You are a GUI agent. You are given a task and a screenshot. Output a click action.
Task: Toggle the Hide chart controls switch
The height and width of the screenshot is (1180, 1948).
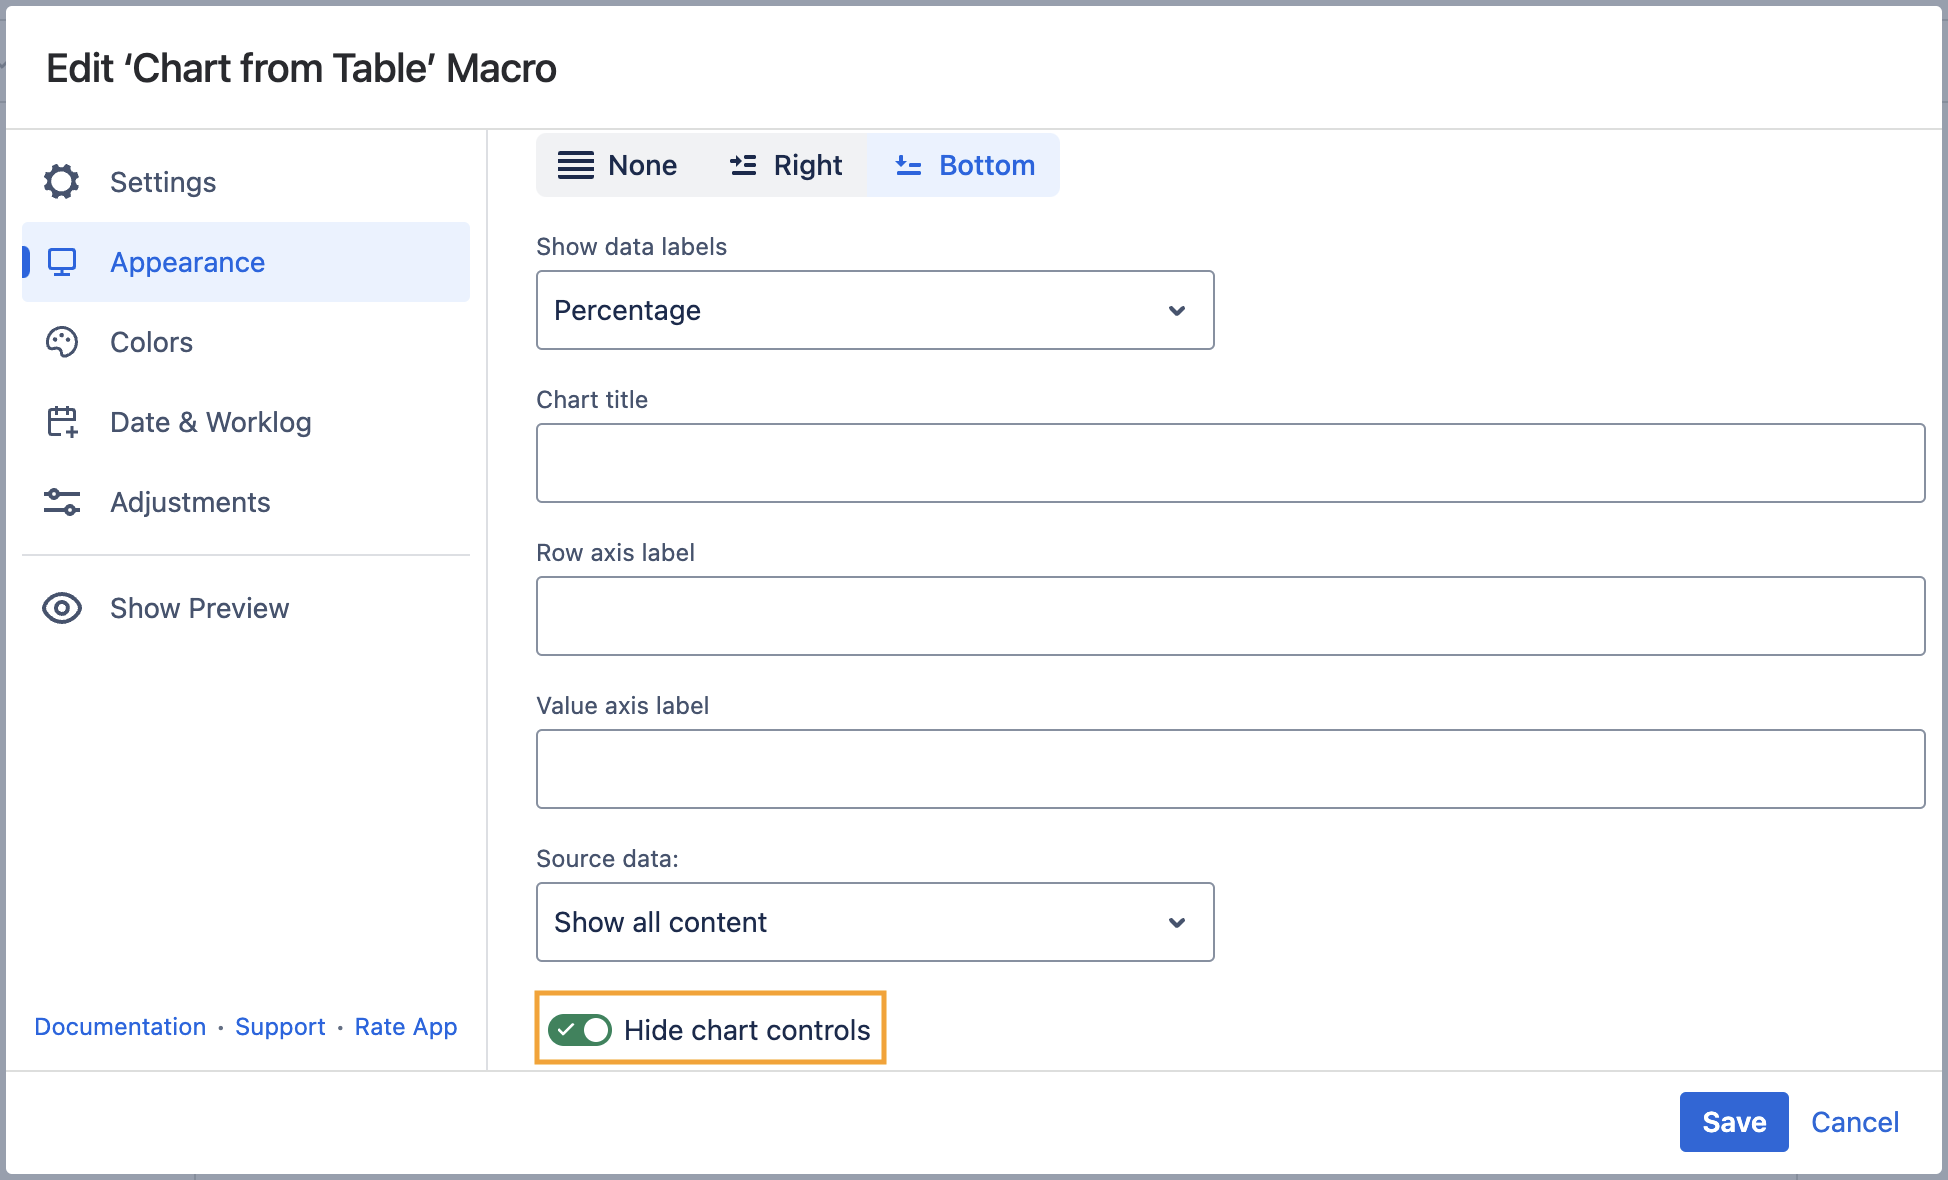coord(580,1030)
